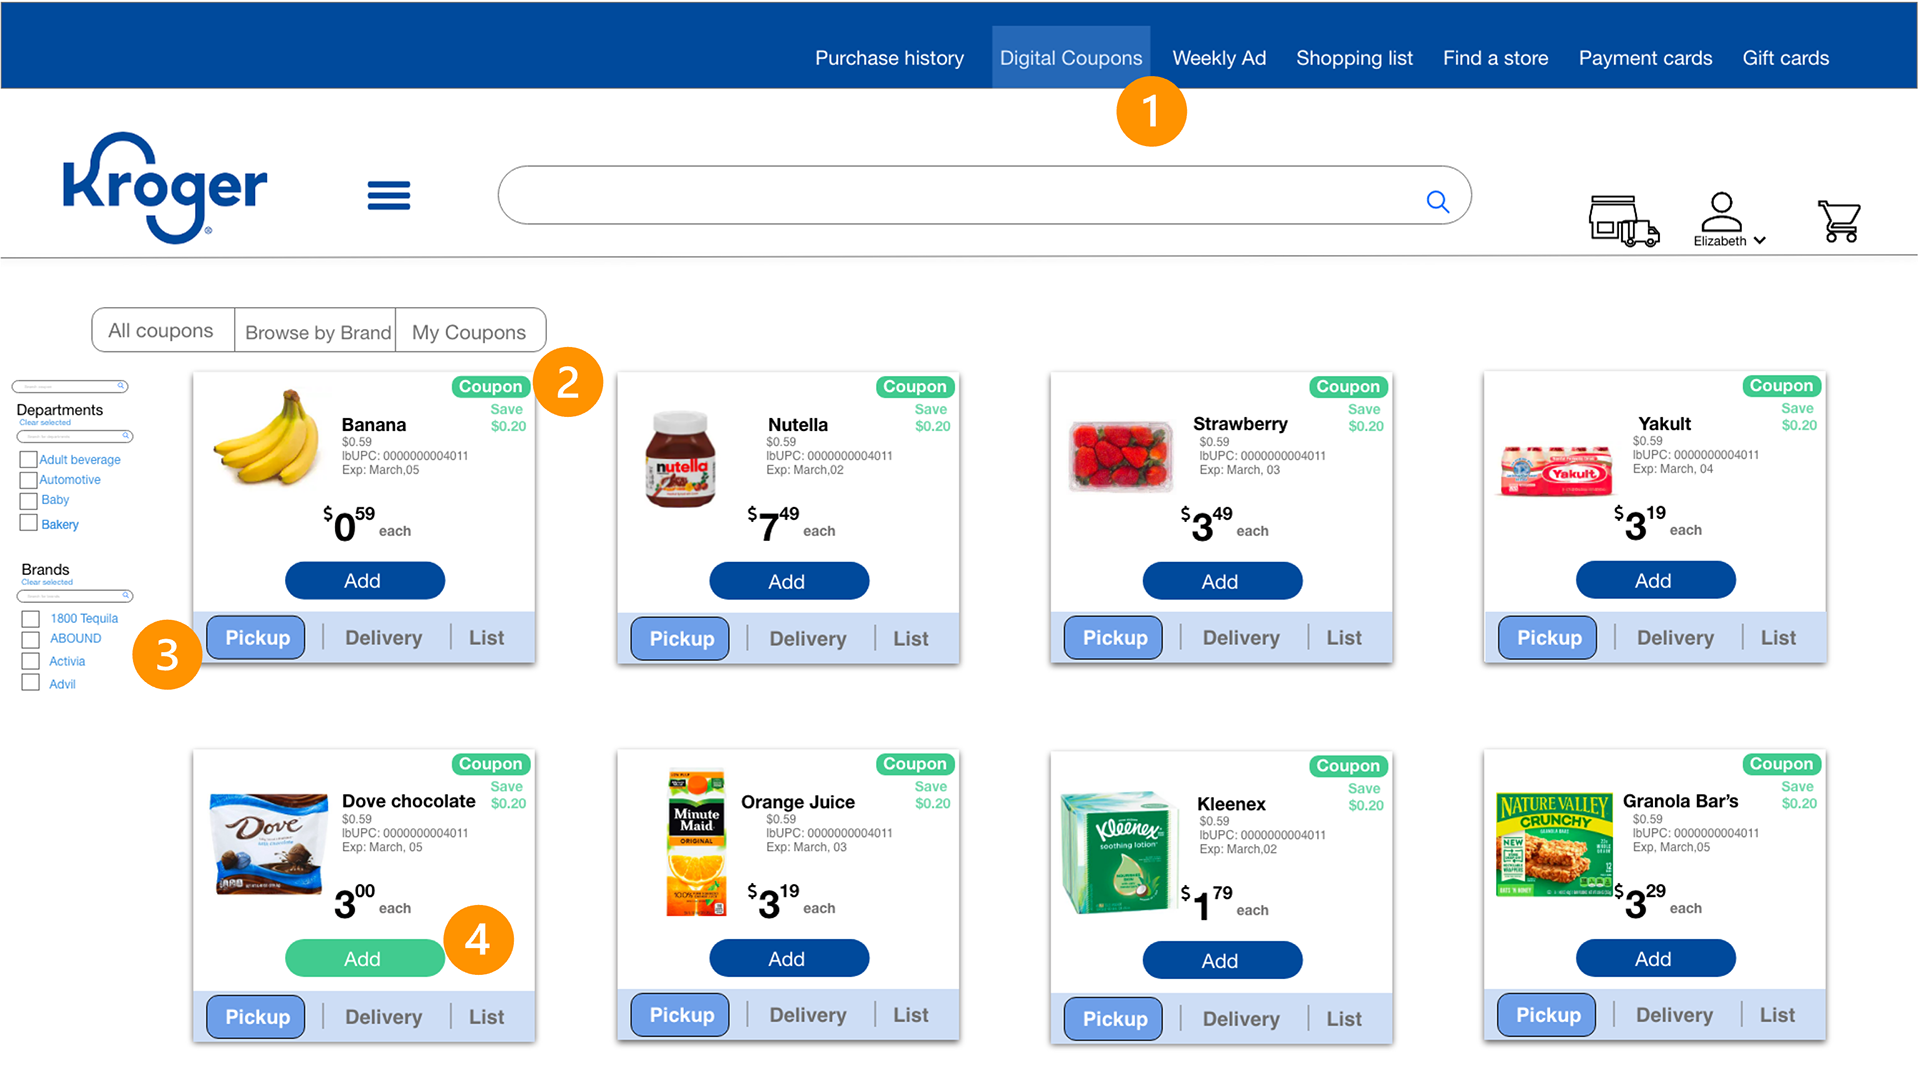Open the Kleenex box image

pos(1119,852)
